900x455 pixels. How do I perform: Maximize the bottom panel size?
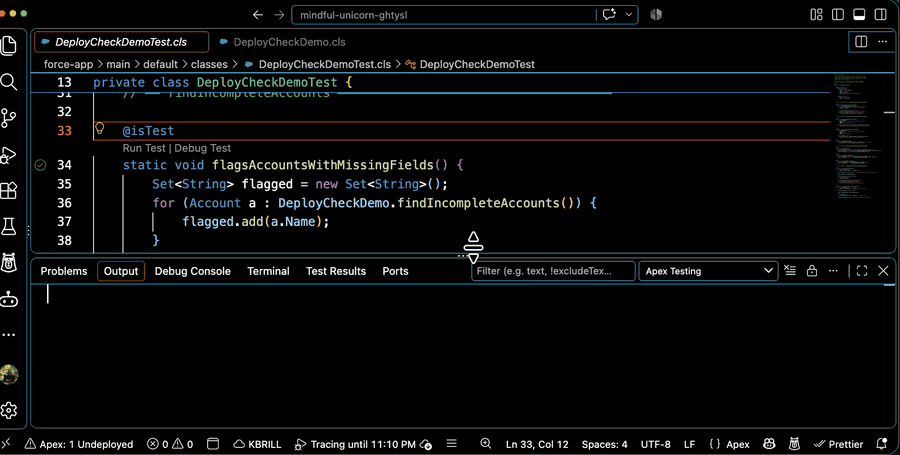862,271
